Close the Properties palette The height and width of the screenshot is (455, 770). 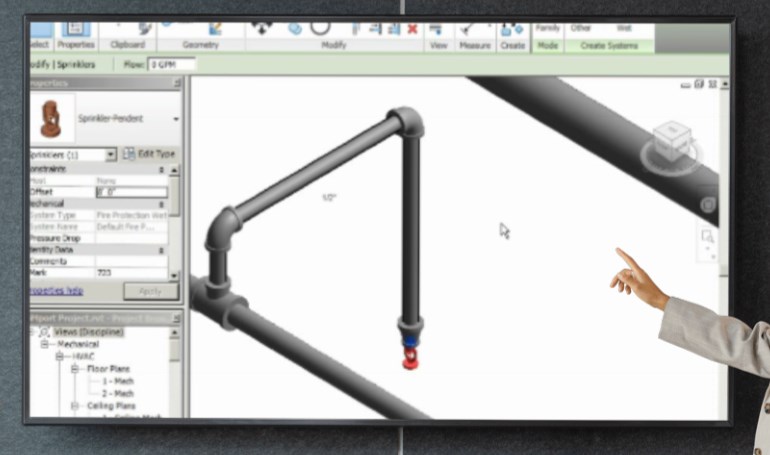[177, 83]
